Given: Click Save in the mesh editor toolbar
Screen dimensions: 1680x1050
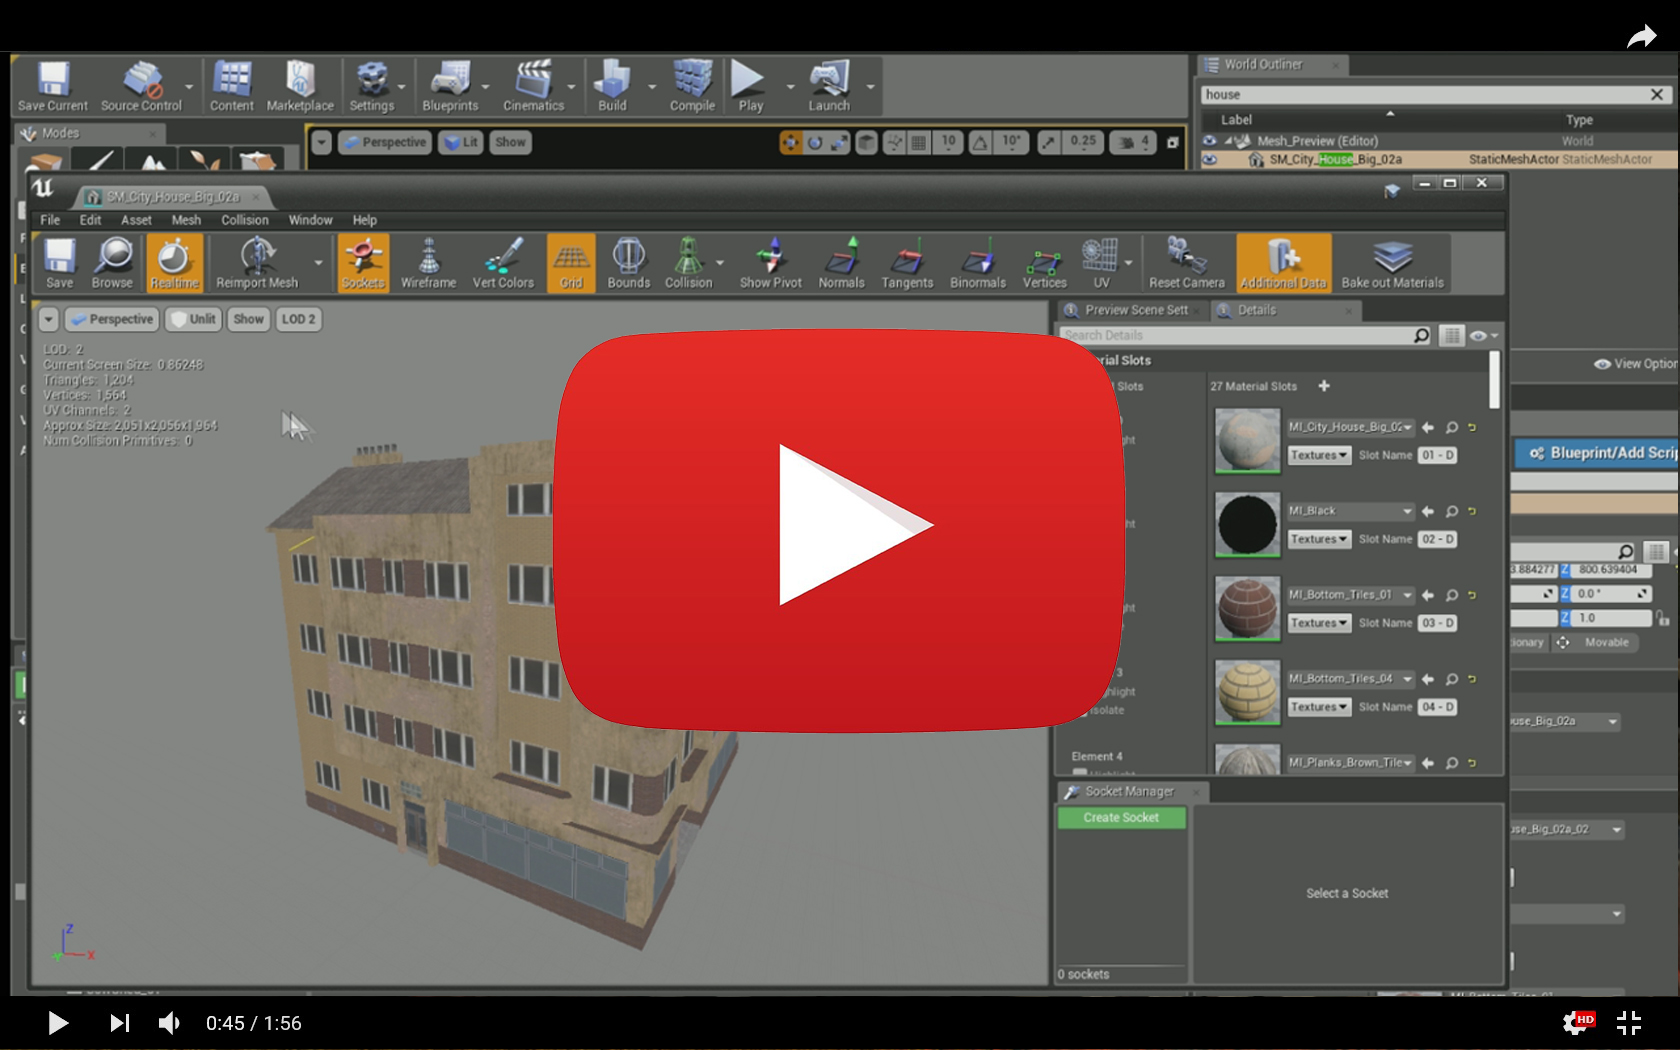Looking at the screenshot, I should pyautogui.click(x=59, y=263).
